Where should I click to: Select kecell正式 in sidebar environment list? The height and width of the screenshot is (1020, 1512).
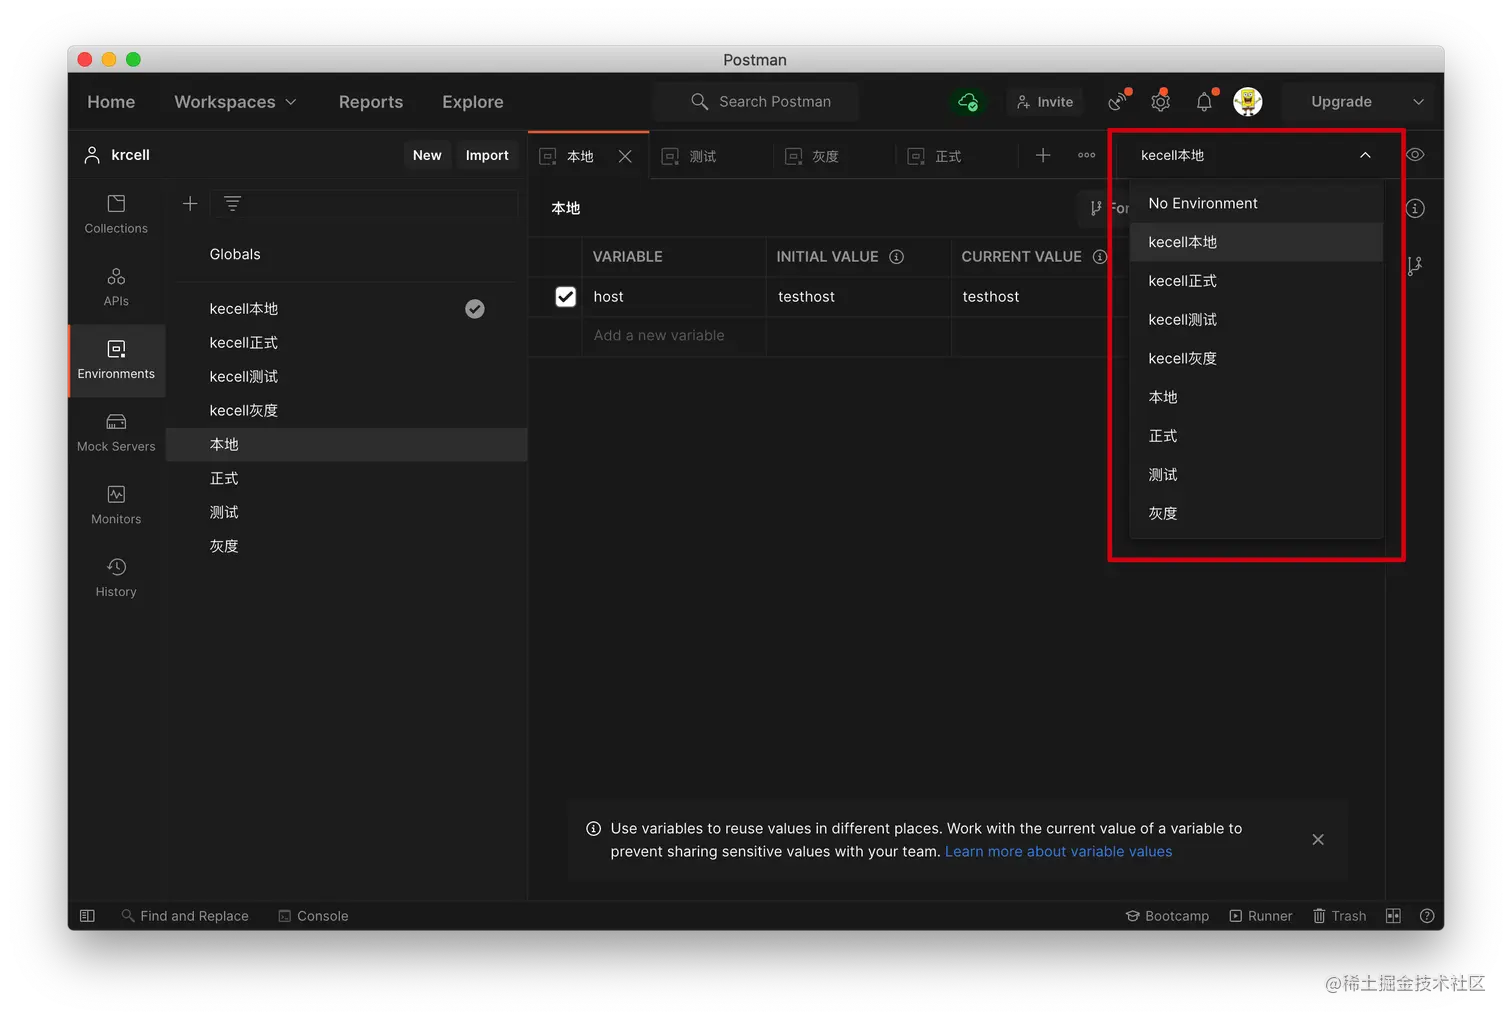click(x=347, y=343)
